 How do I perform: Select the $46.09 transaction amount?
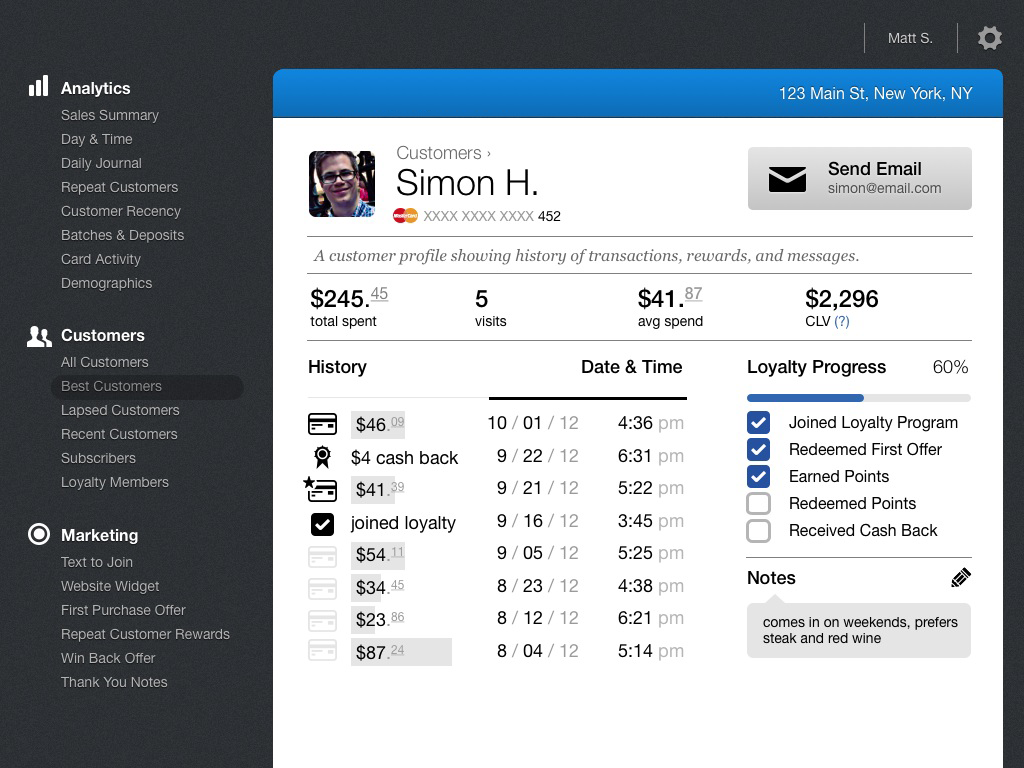coord(378,424)
